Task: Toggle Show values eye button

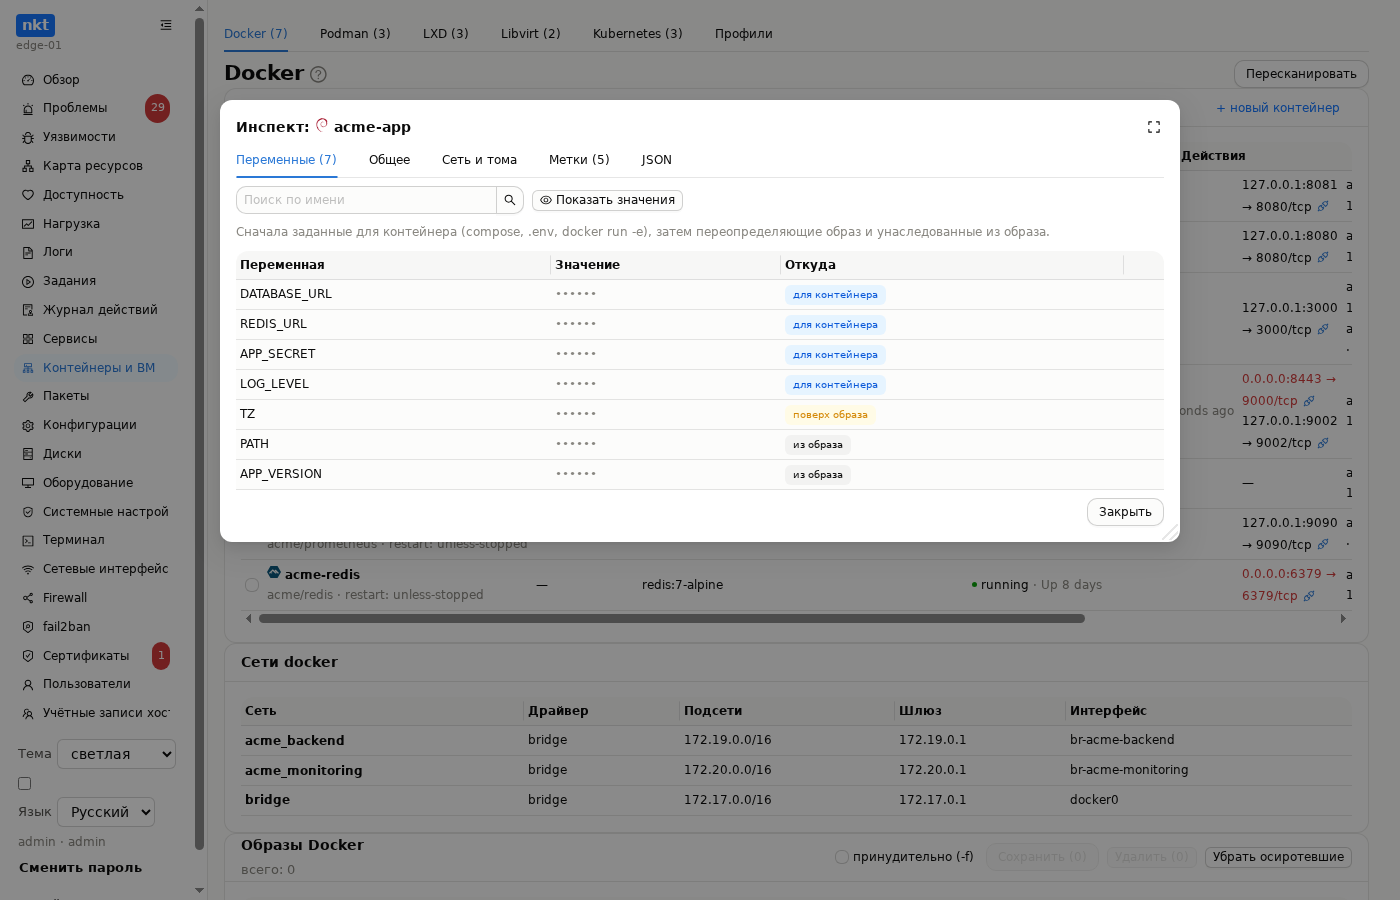Action: click(607, 200)
